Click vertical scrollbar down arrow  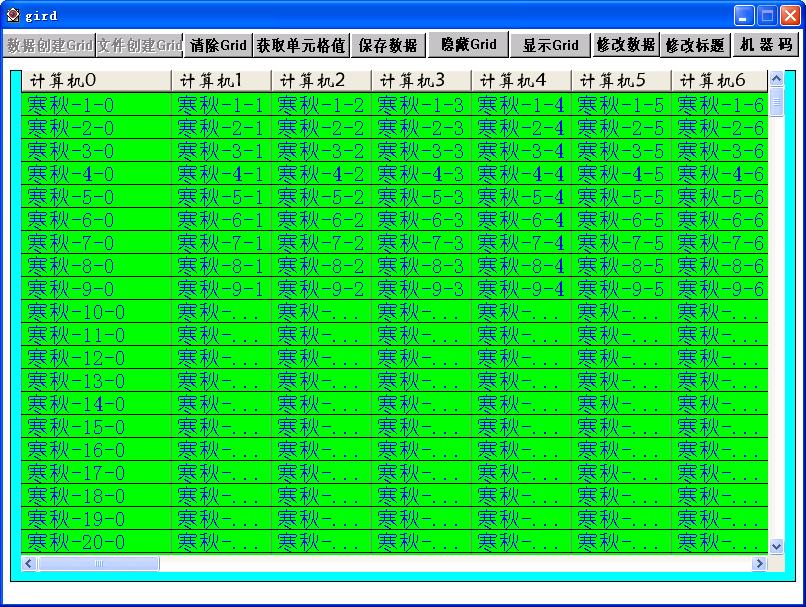(x=776, y=546)
